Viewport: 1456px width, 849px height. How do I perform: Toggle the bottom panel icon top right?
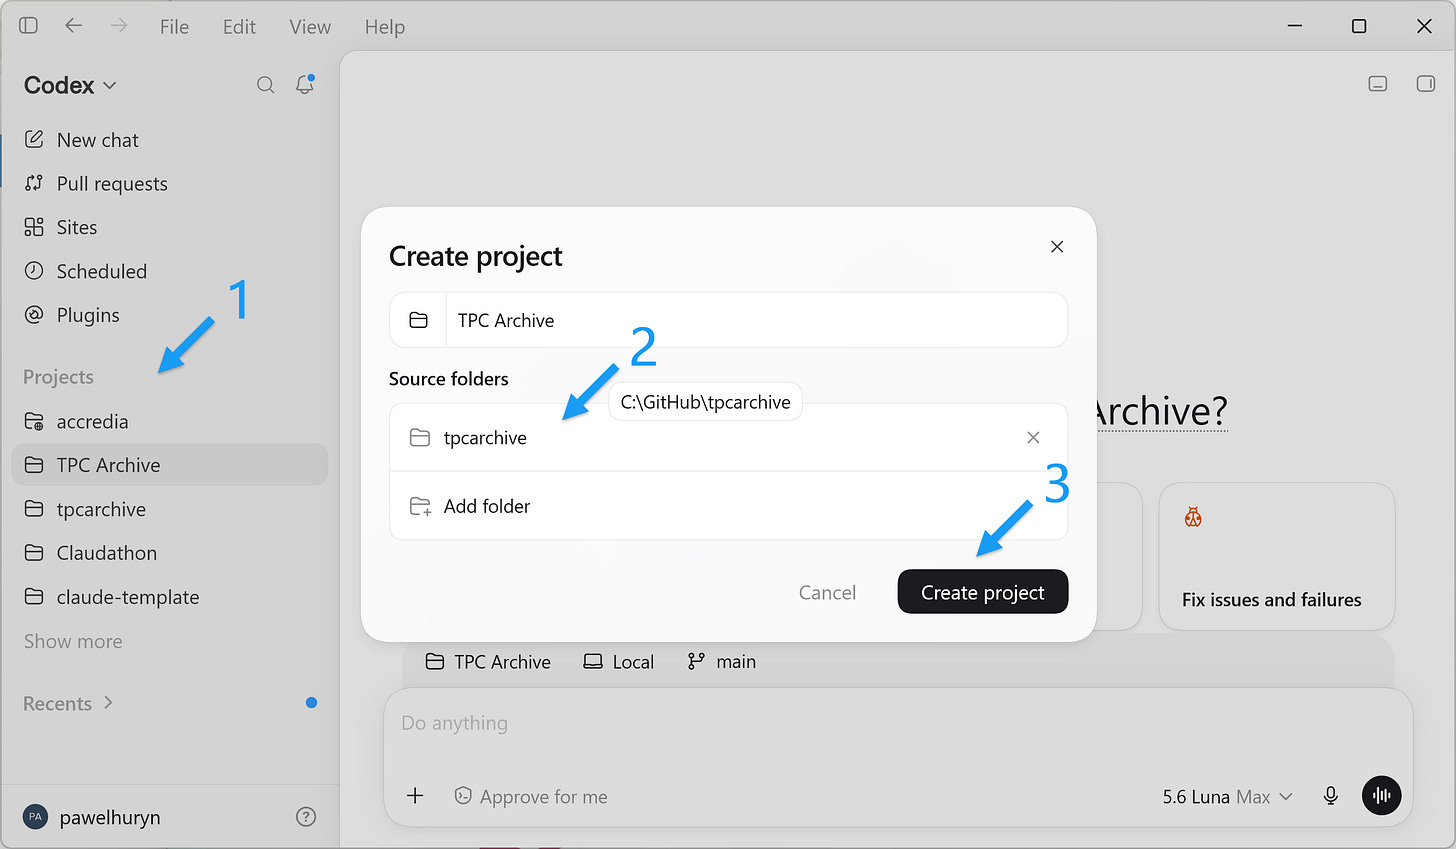pyautogui.click(x=1378, y=84)
